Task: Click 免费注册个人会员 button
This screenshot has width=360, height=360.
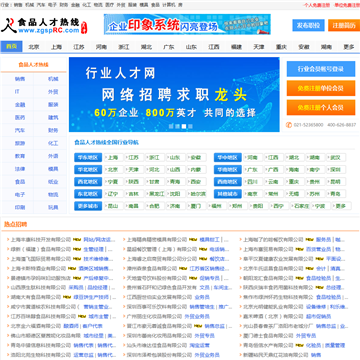Action: 321,108
